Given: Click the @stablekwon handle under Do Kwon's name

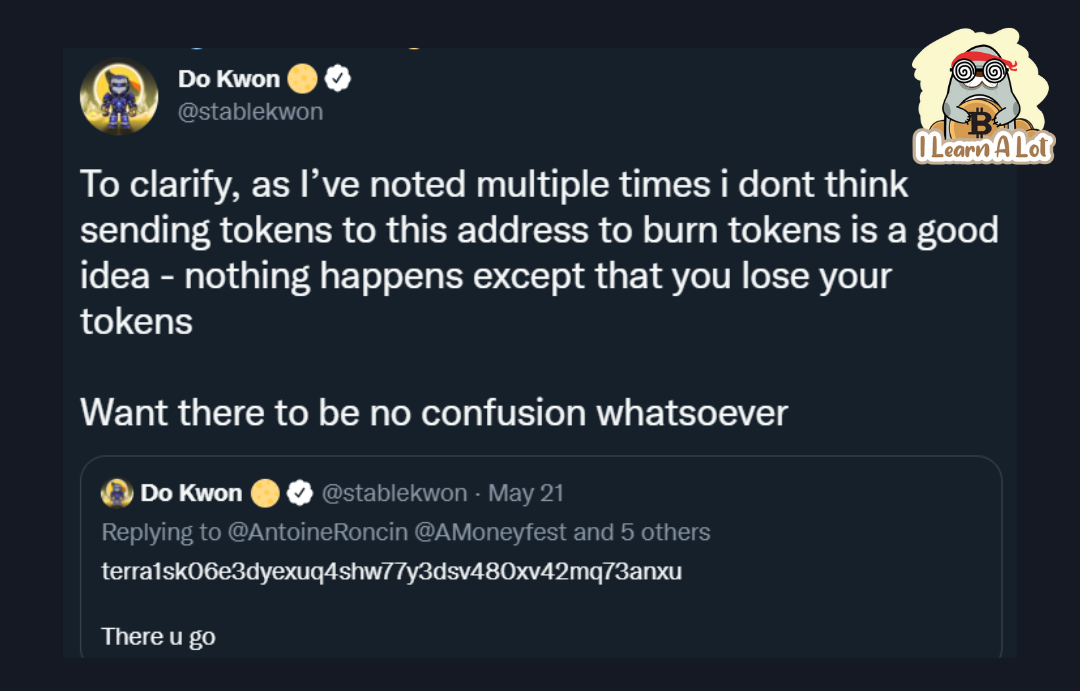Looking at the screenshot, I should (249, 111).
